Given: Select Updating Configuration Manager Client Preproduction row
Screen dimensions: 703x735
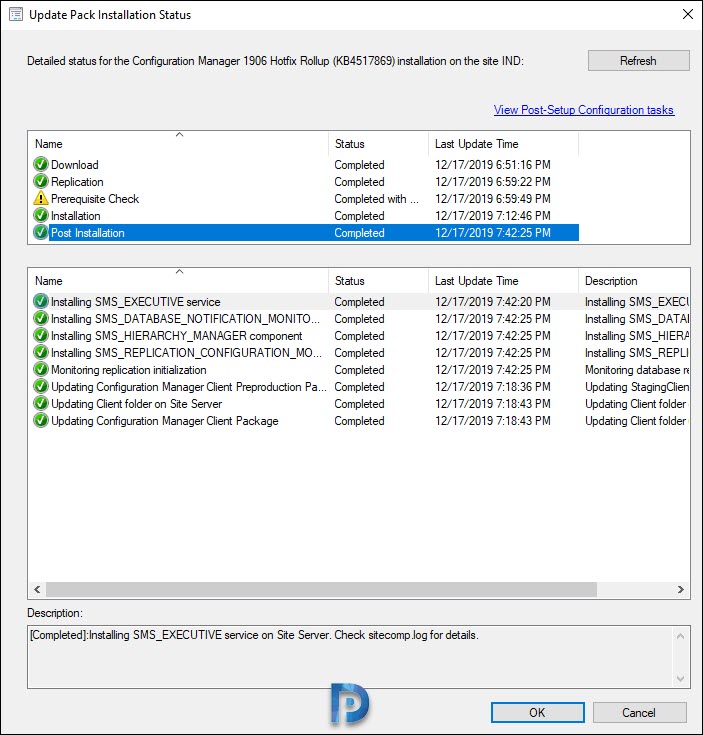Looking at the screenshot, I should tap(360, 387).
